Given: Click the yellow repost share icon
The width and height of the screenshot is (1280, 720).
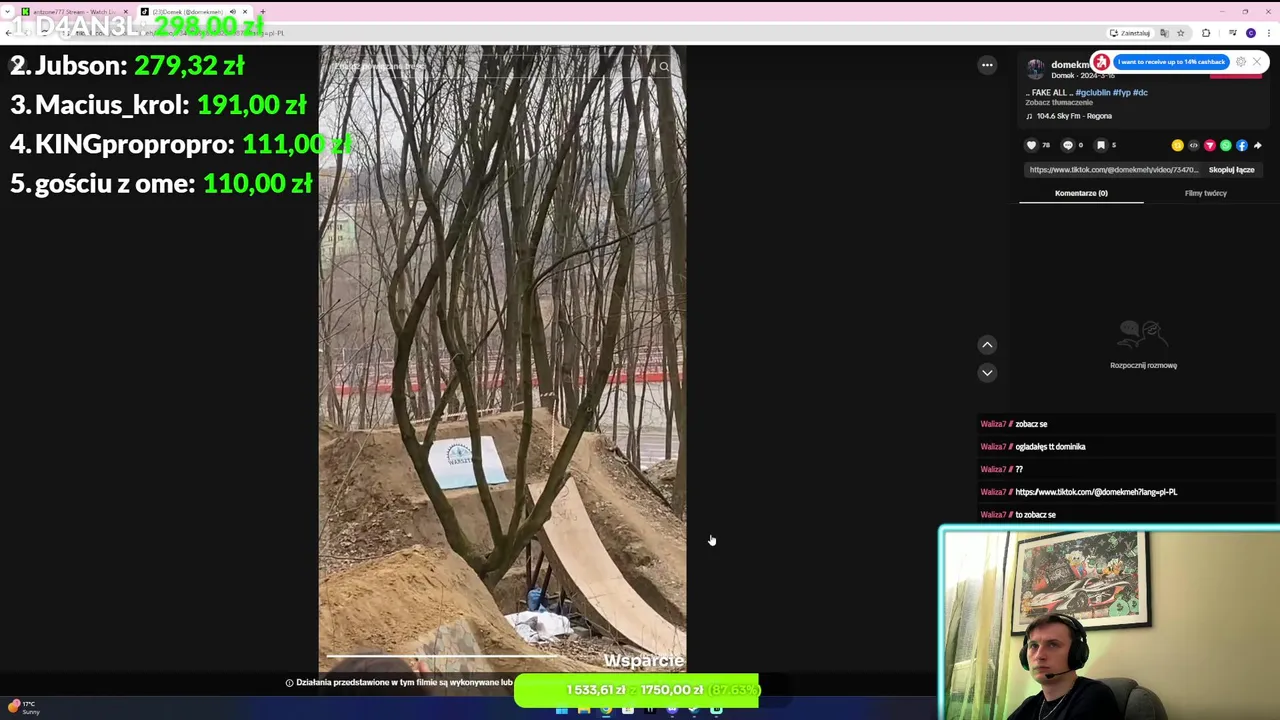Looking at the screenshot, I should (x=1177, y=145).
